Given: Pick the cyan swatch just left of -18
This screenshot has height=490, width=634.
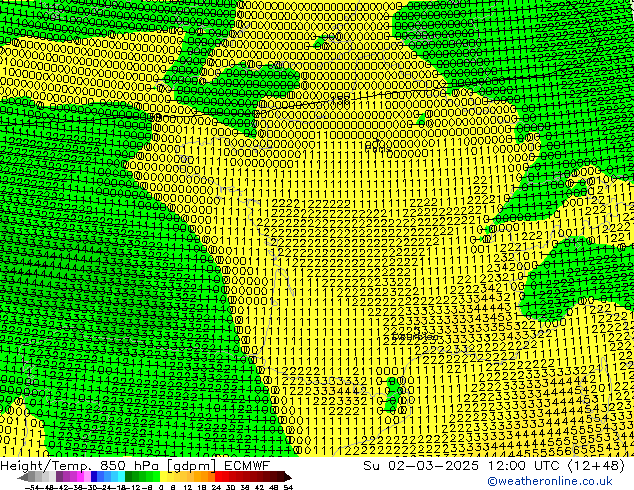Looking at the screenshot, I should (x=121, y=476).
